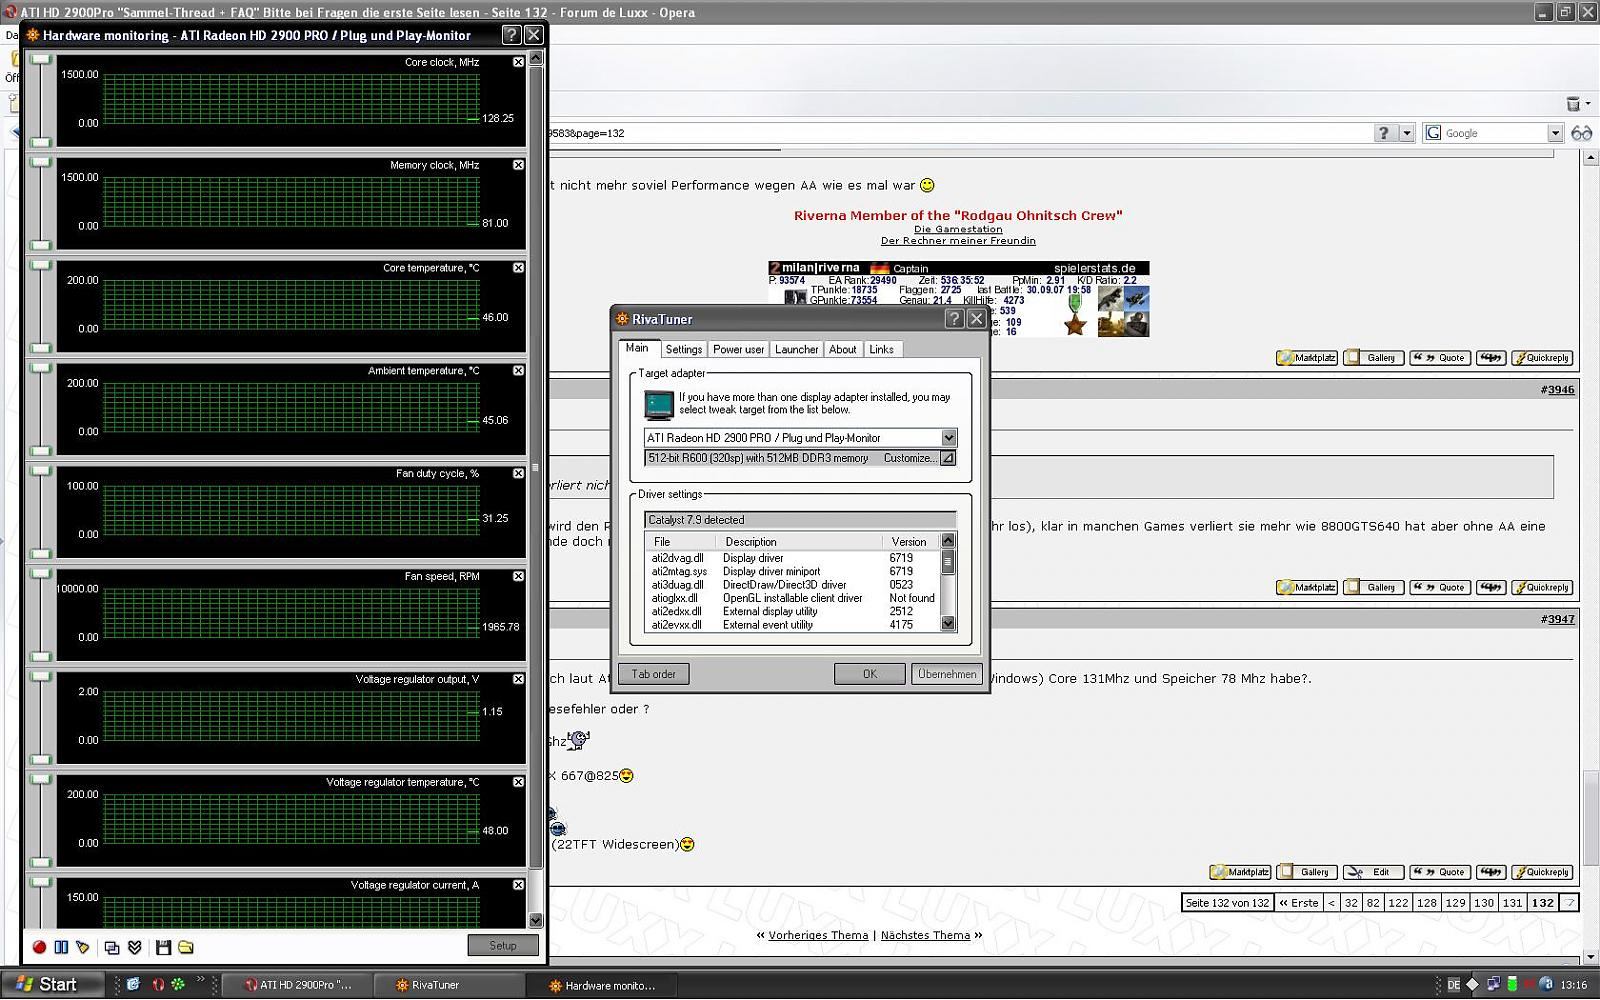Click the Opera help icon near search box

[x=1384, y=133]
